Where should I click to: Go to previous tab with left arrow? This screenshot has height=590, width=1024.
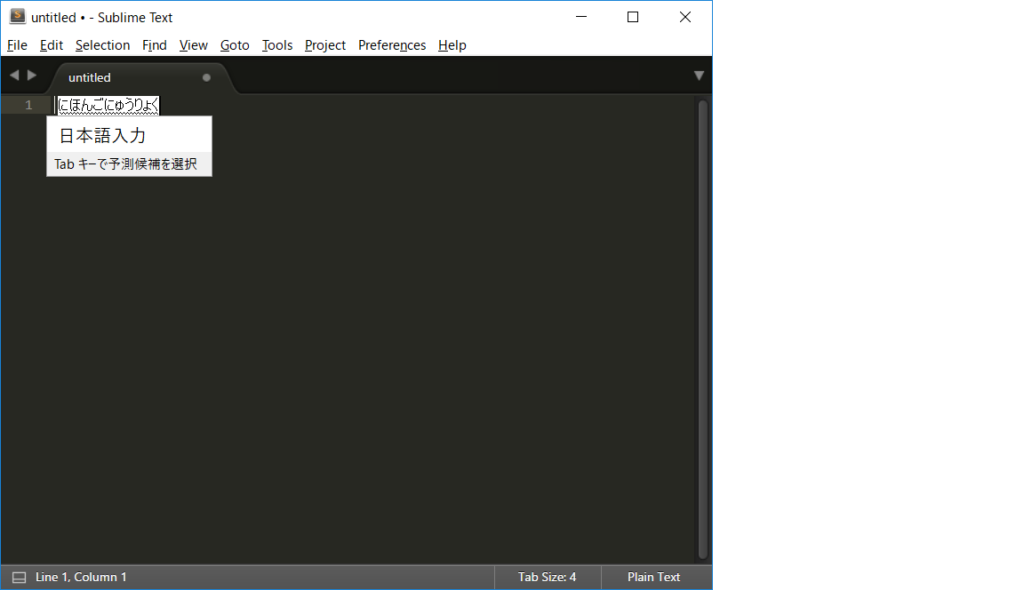pyautogui.click(x=14, y=75)
